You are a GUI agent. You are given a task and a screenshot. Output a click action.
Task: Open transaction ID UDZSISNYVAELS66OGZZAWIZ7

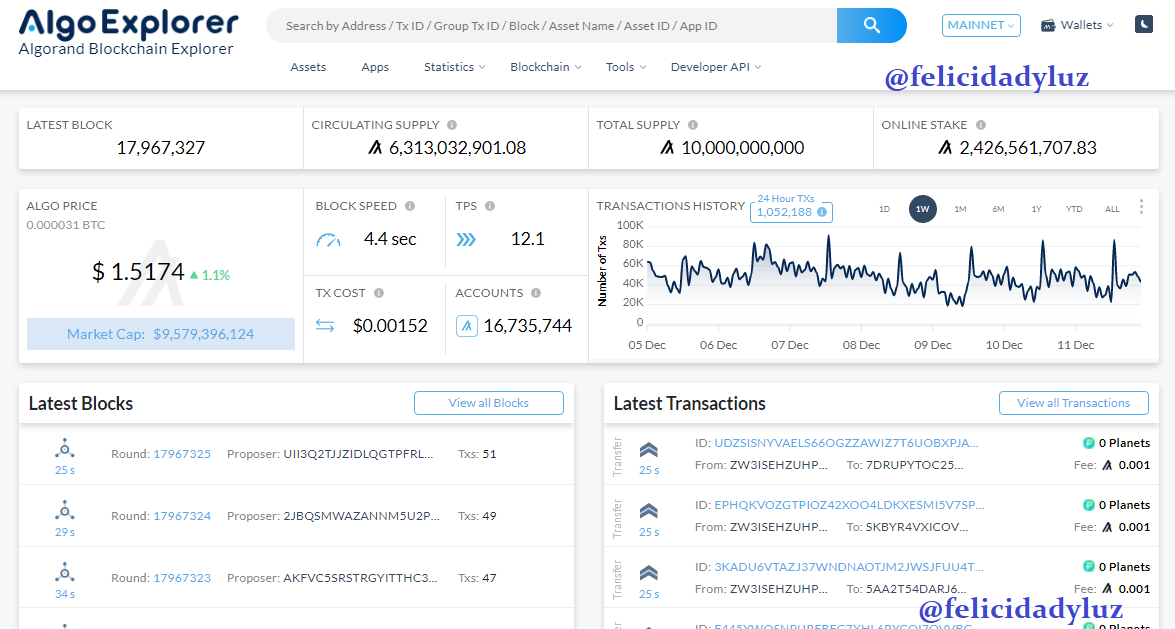point(846,443)
